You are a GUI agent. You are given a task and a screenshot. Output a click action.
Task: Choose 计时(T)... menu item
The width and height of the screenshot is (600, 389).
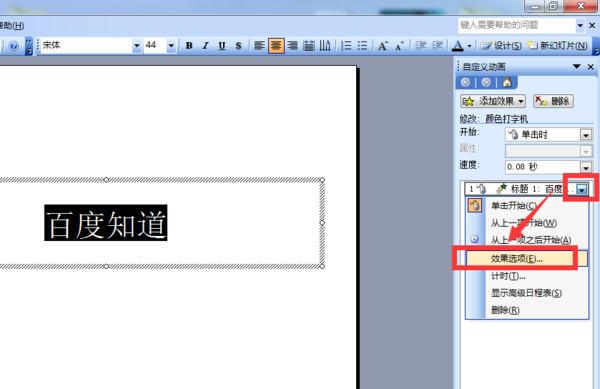[x=527, y=276]
